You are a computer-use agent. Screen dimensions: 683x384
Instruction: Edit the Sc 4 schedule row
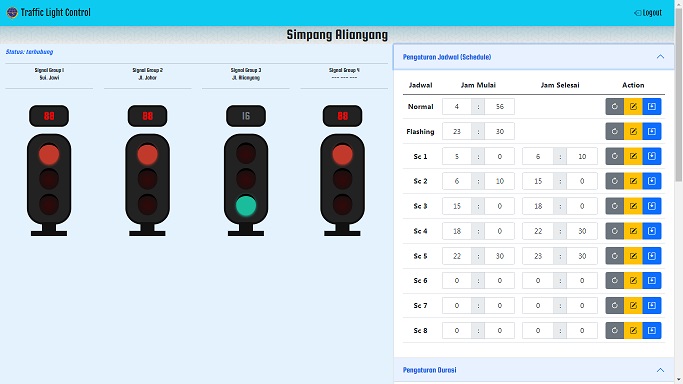(633, 231)
